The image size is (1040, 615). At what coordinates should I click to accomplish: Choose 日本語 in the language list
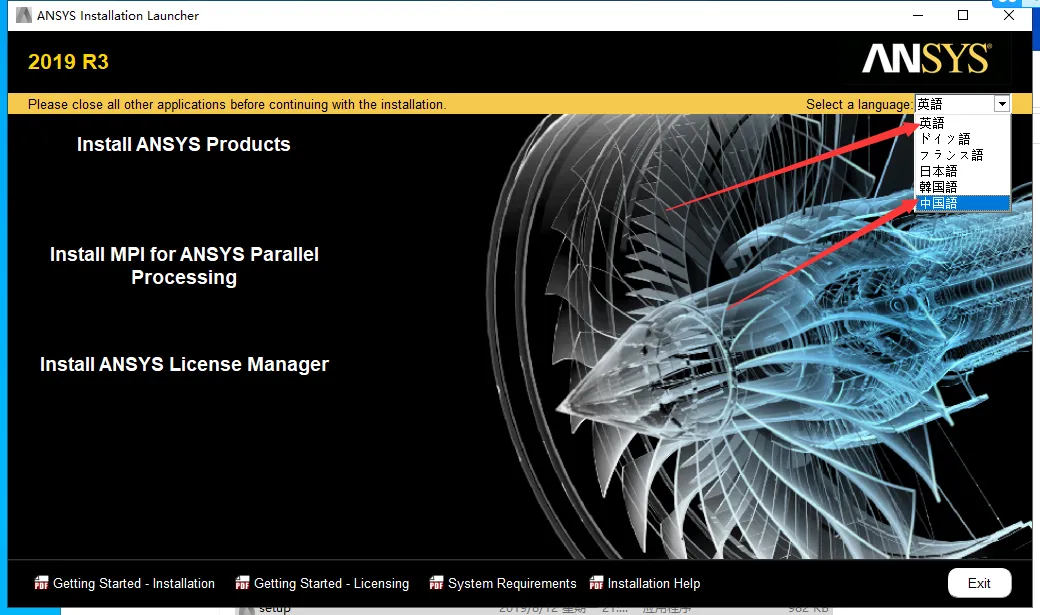click(962, 171)
